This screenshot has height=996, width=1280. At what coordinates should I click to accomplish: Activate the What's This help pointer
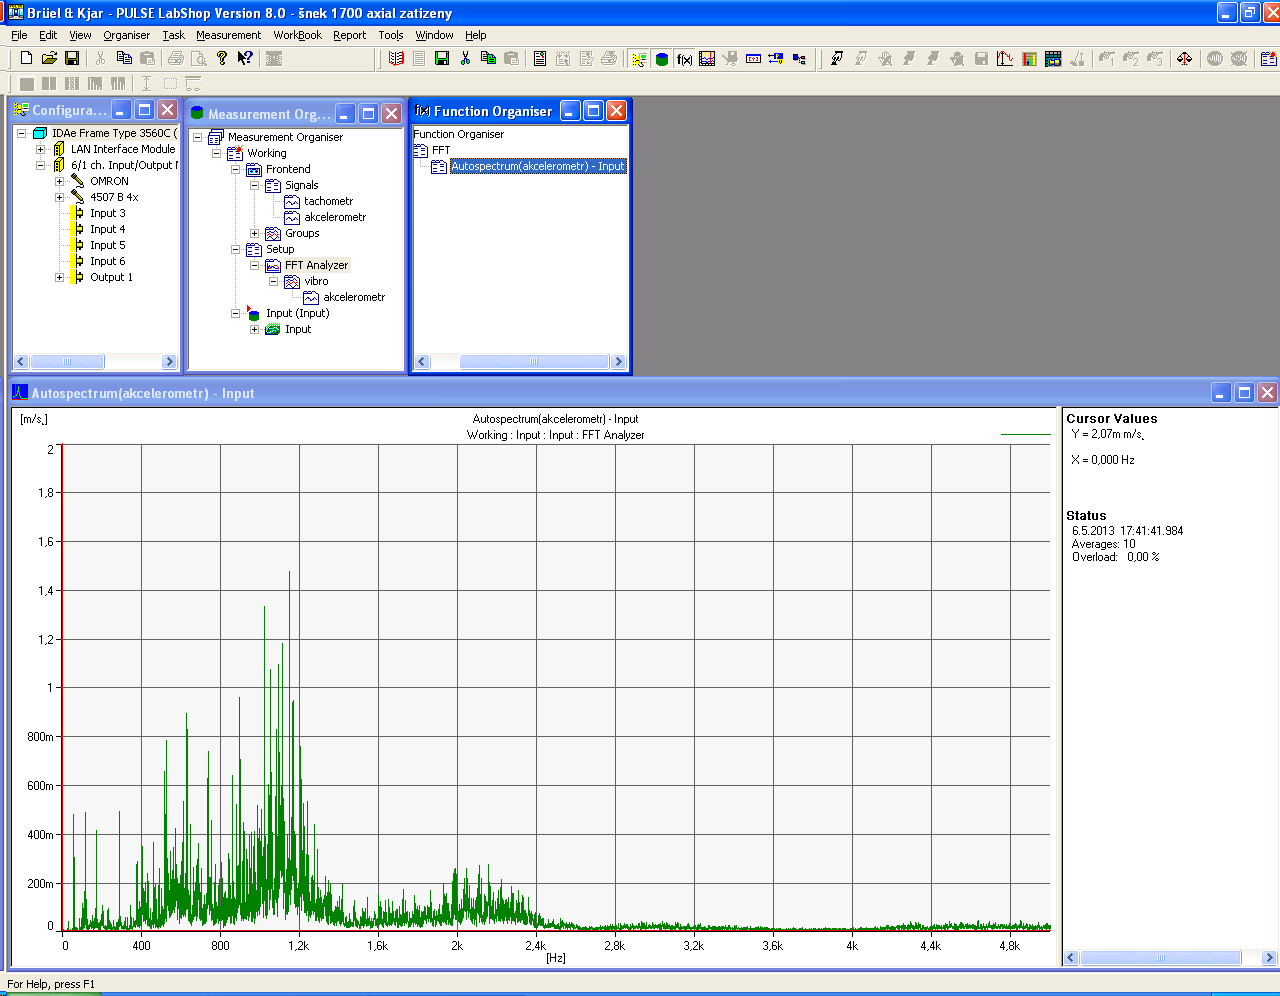click(x=245, y=59)
